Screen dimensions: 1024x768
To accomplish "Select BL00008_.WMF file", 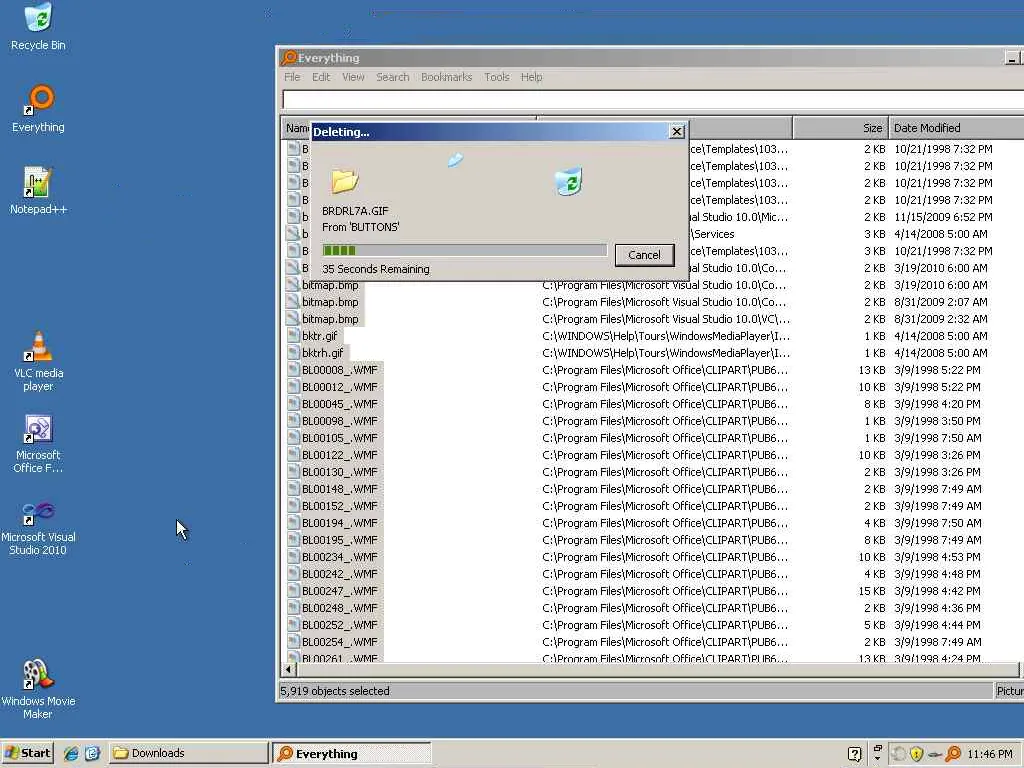I will 340,370.
